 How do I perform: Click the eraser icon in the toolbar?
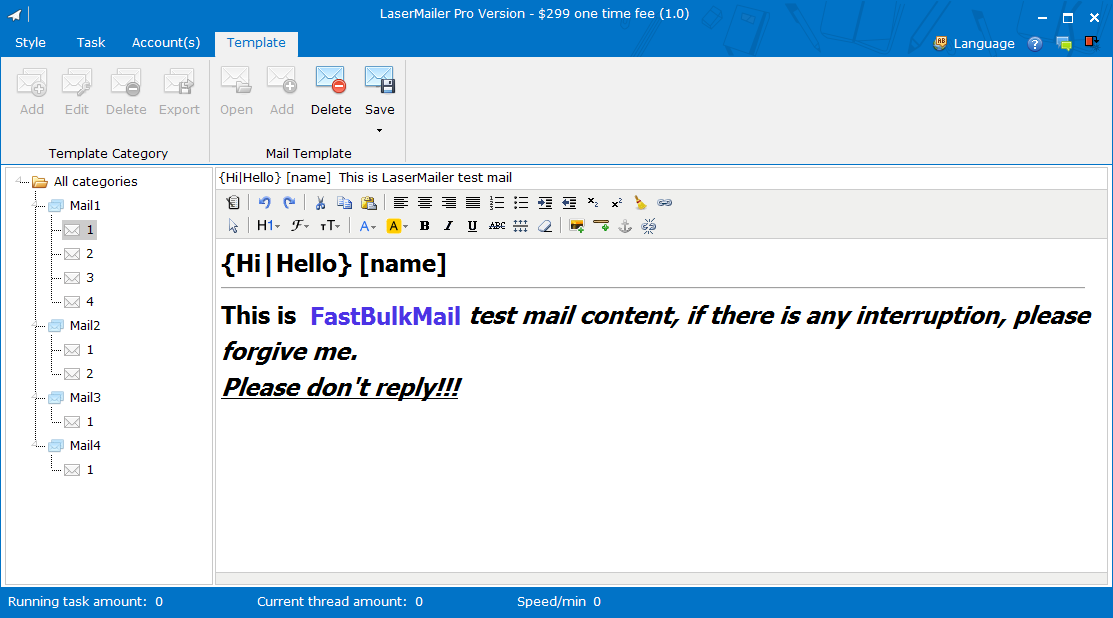point(544,226)
